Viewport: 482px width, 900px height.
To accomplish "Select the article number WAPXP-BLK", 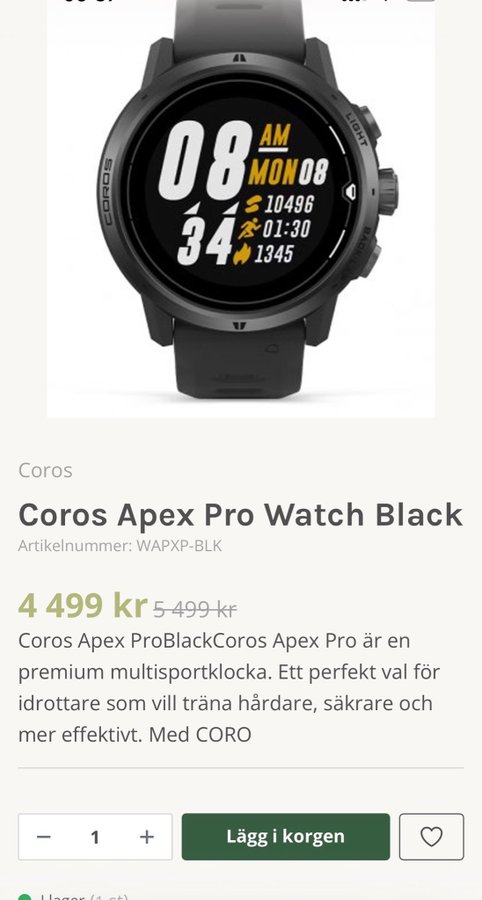I will (x=179, y=545).
